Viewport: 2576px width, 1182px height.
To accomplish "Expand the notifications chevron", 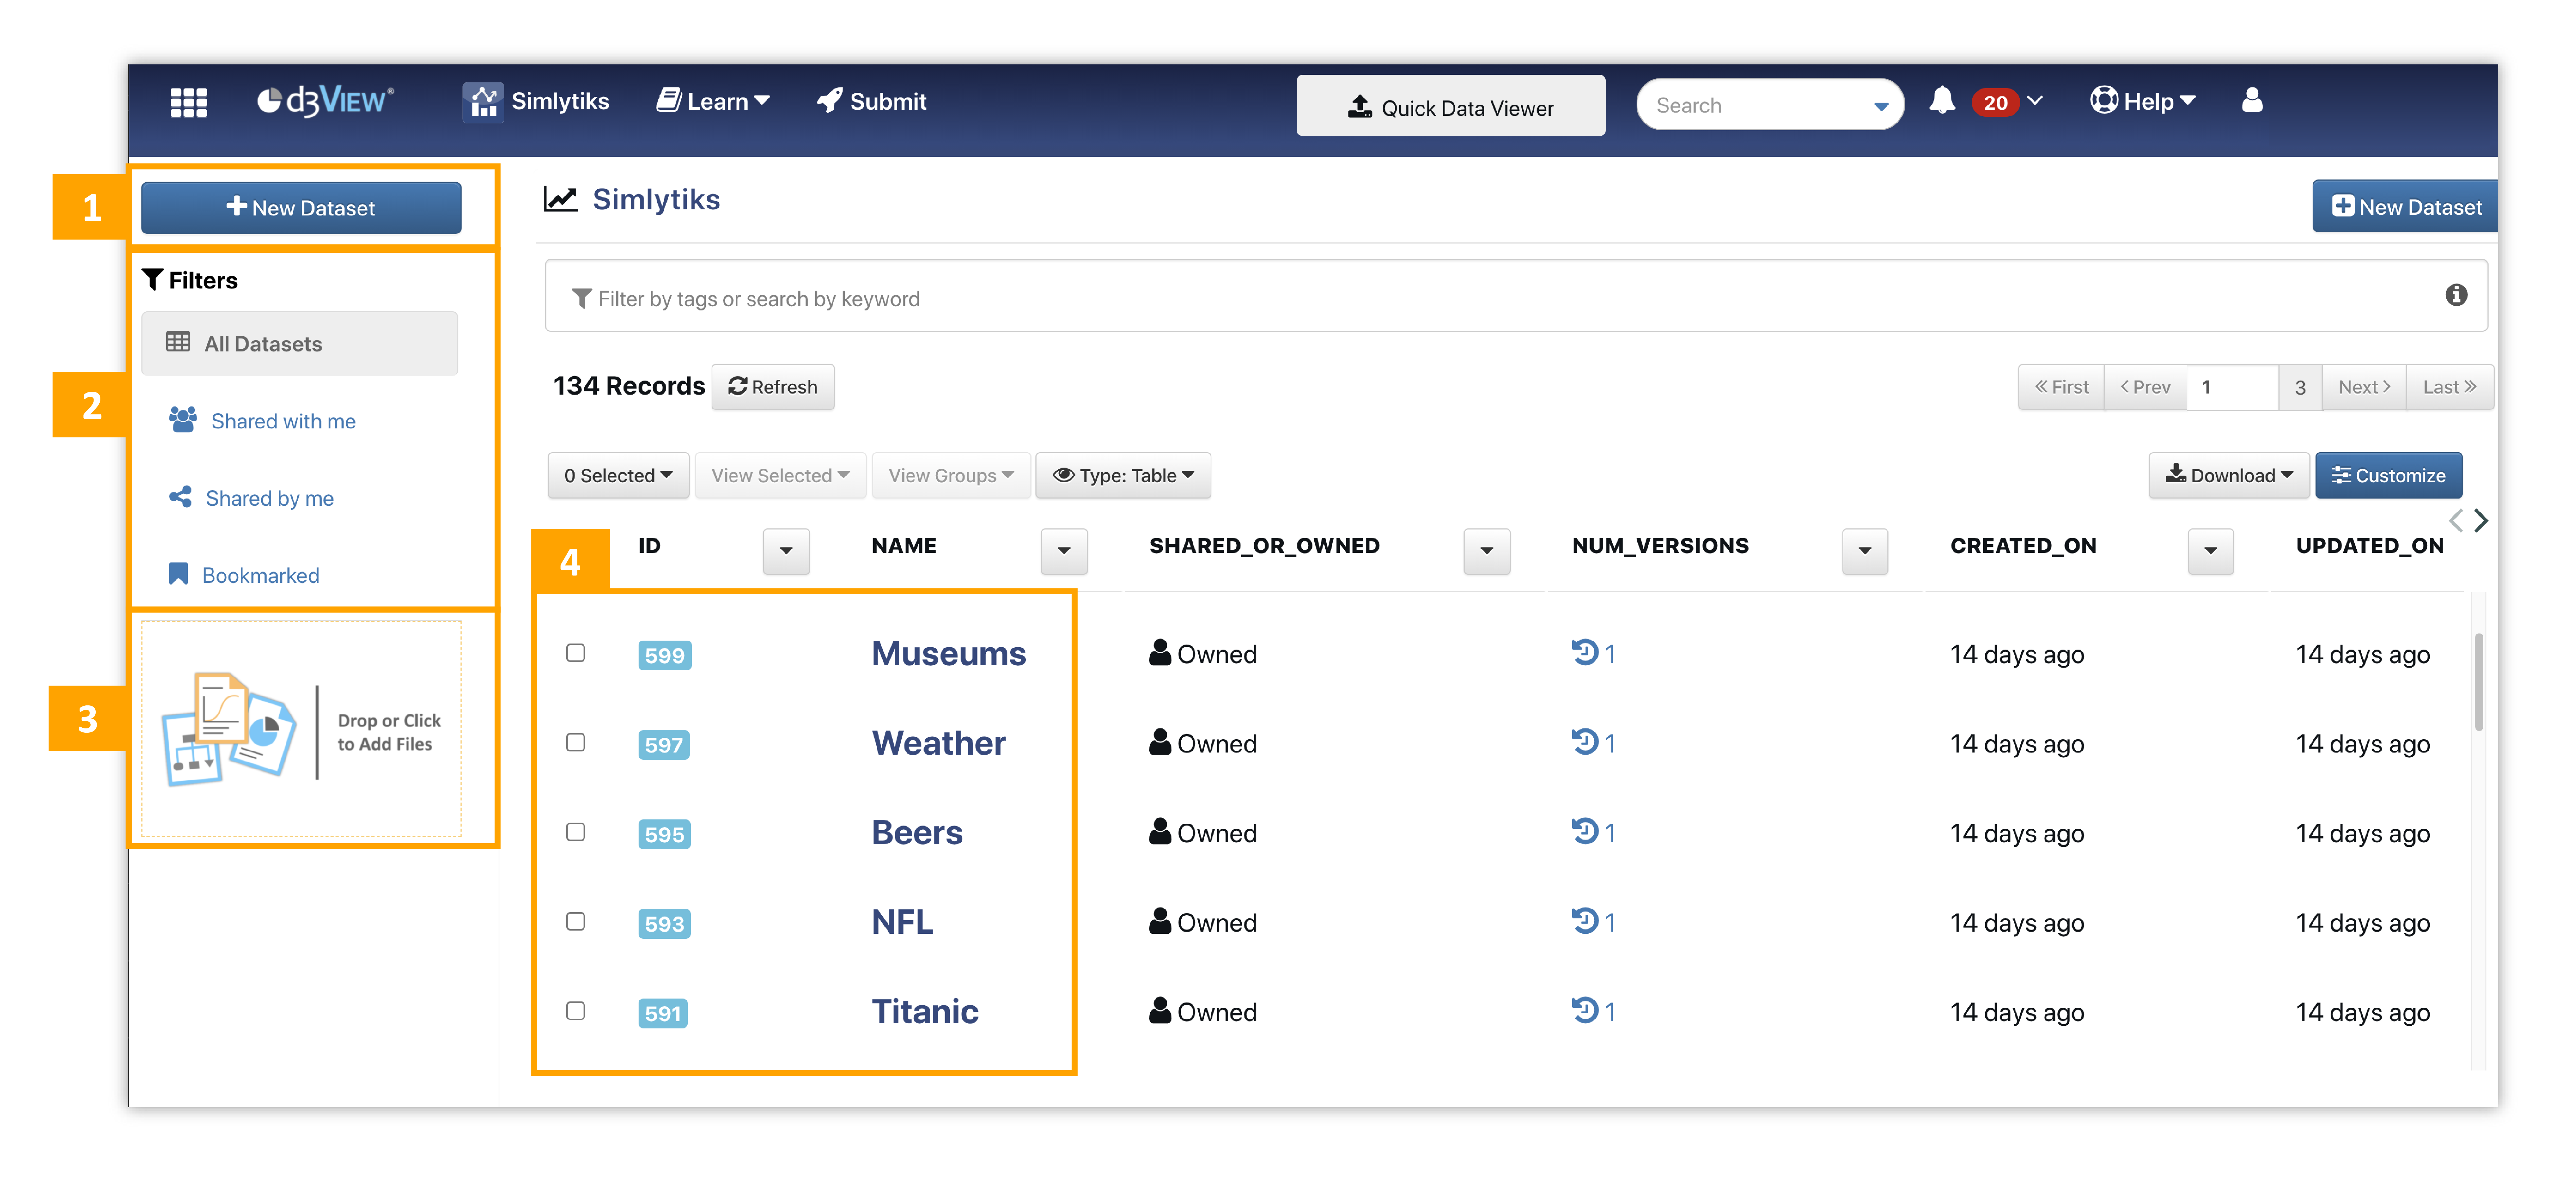I will pyautogui.click(x=2035, y=101).
